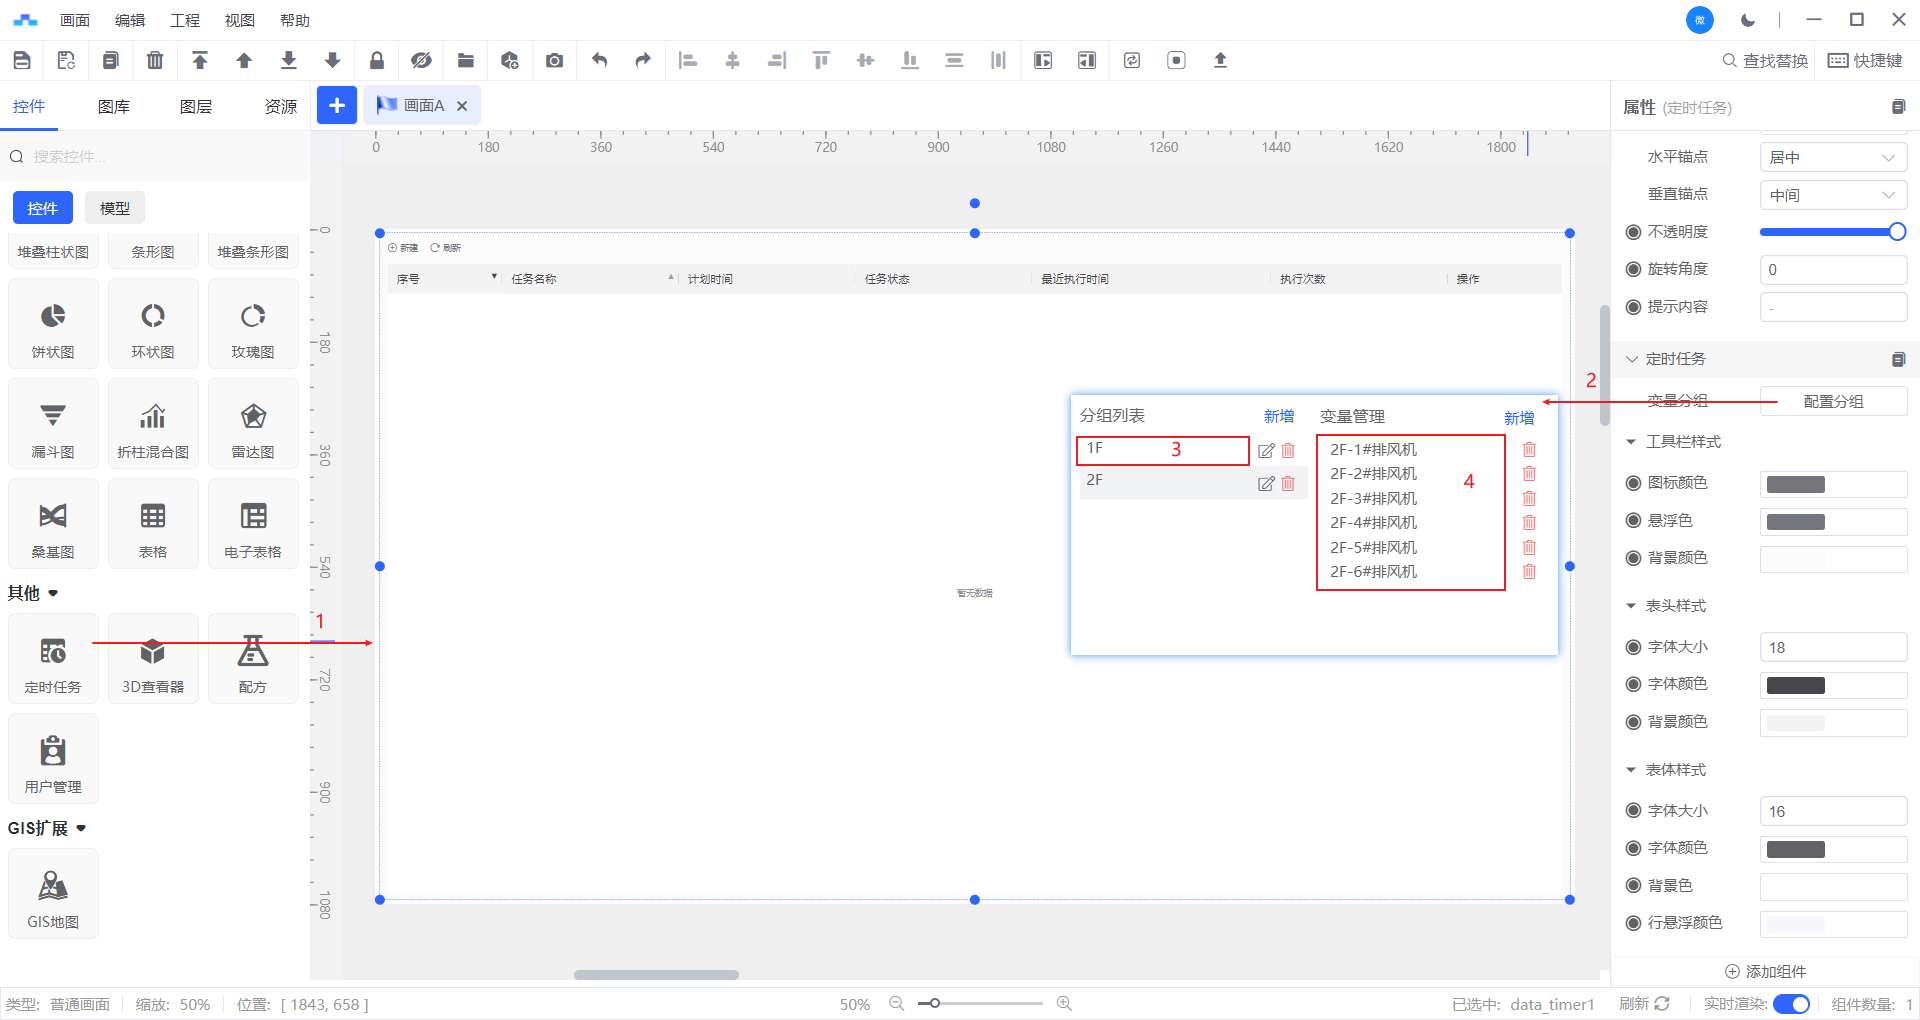This screenshot has height=1020, width=1920.
Task: Toggle the 实时渲染 switch
Action: coord(1791,1004)
